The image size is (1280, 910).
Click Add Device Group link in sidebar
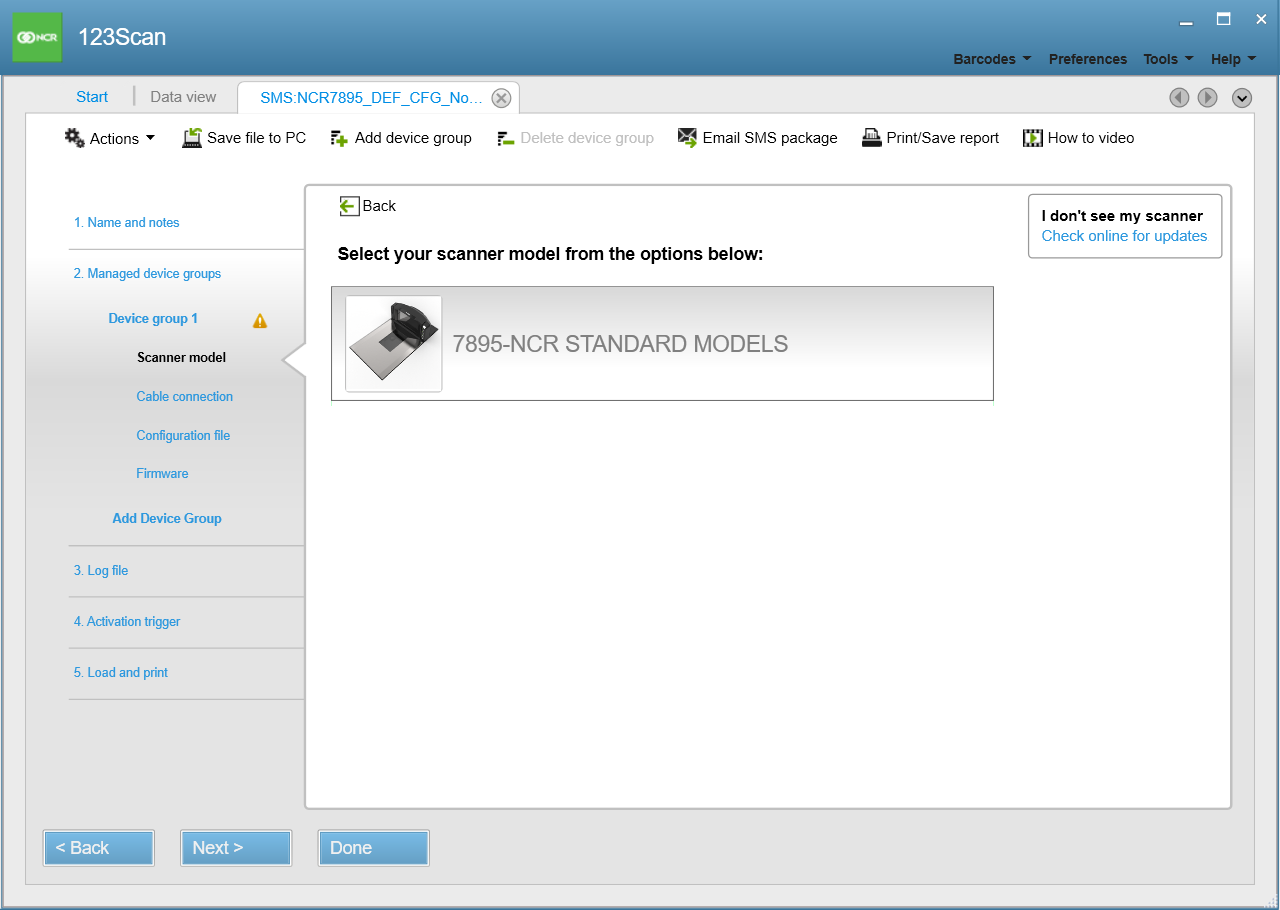(167, 519)
